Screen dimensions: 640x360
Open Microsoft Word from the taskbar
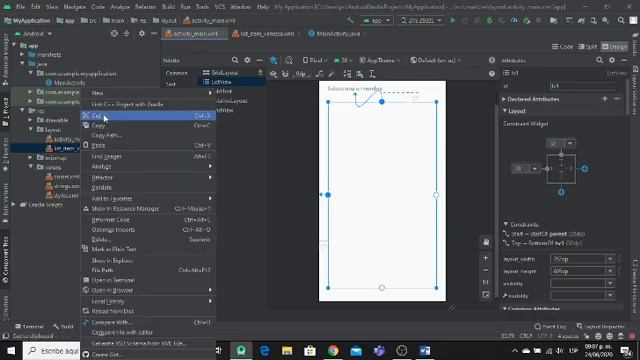pos(424,351)
